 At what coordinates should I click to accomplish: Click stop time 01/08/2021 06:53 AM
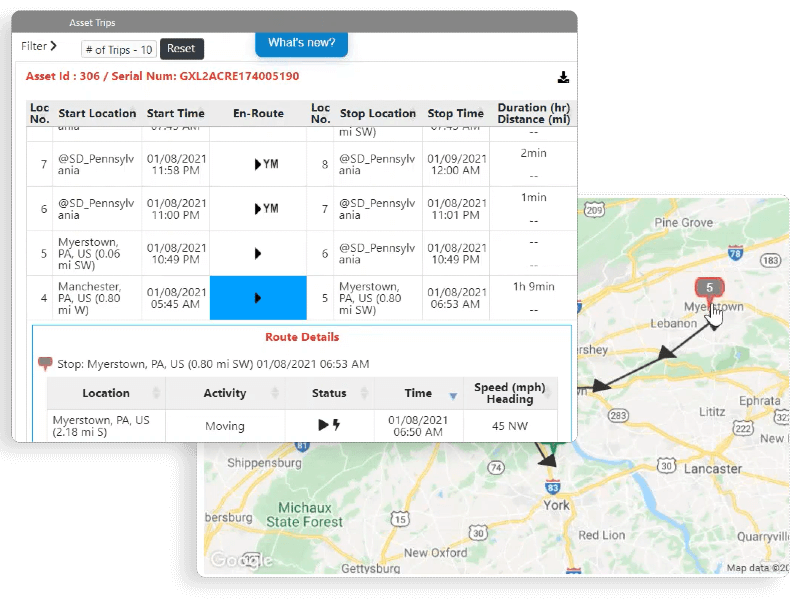pyautogui.click(x=456, y=298)
